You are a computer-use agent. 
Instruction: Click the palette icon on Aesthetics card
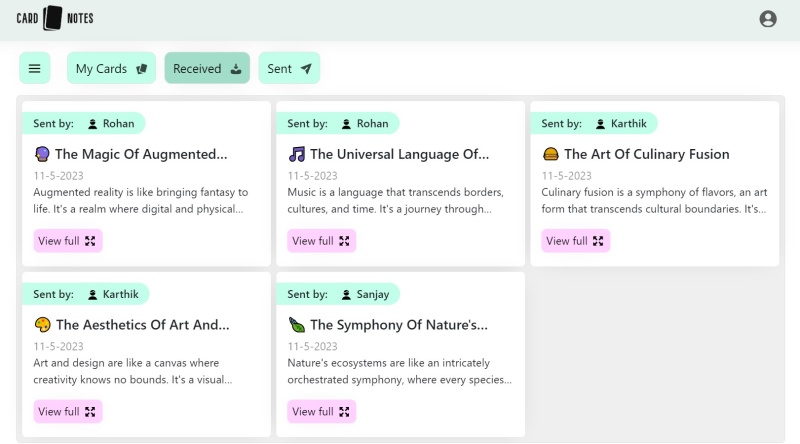click(x=42, y=325)
